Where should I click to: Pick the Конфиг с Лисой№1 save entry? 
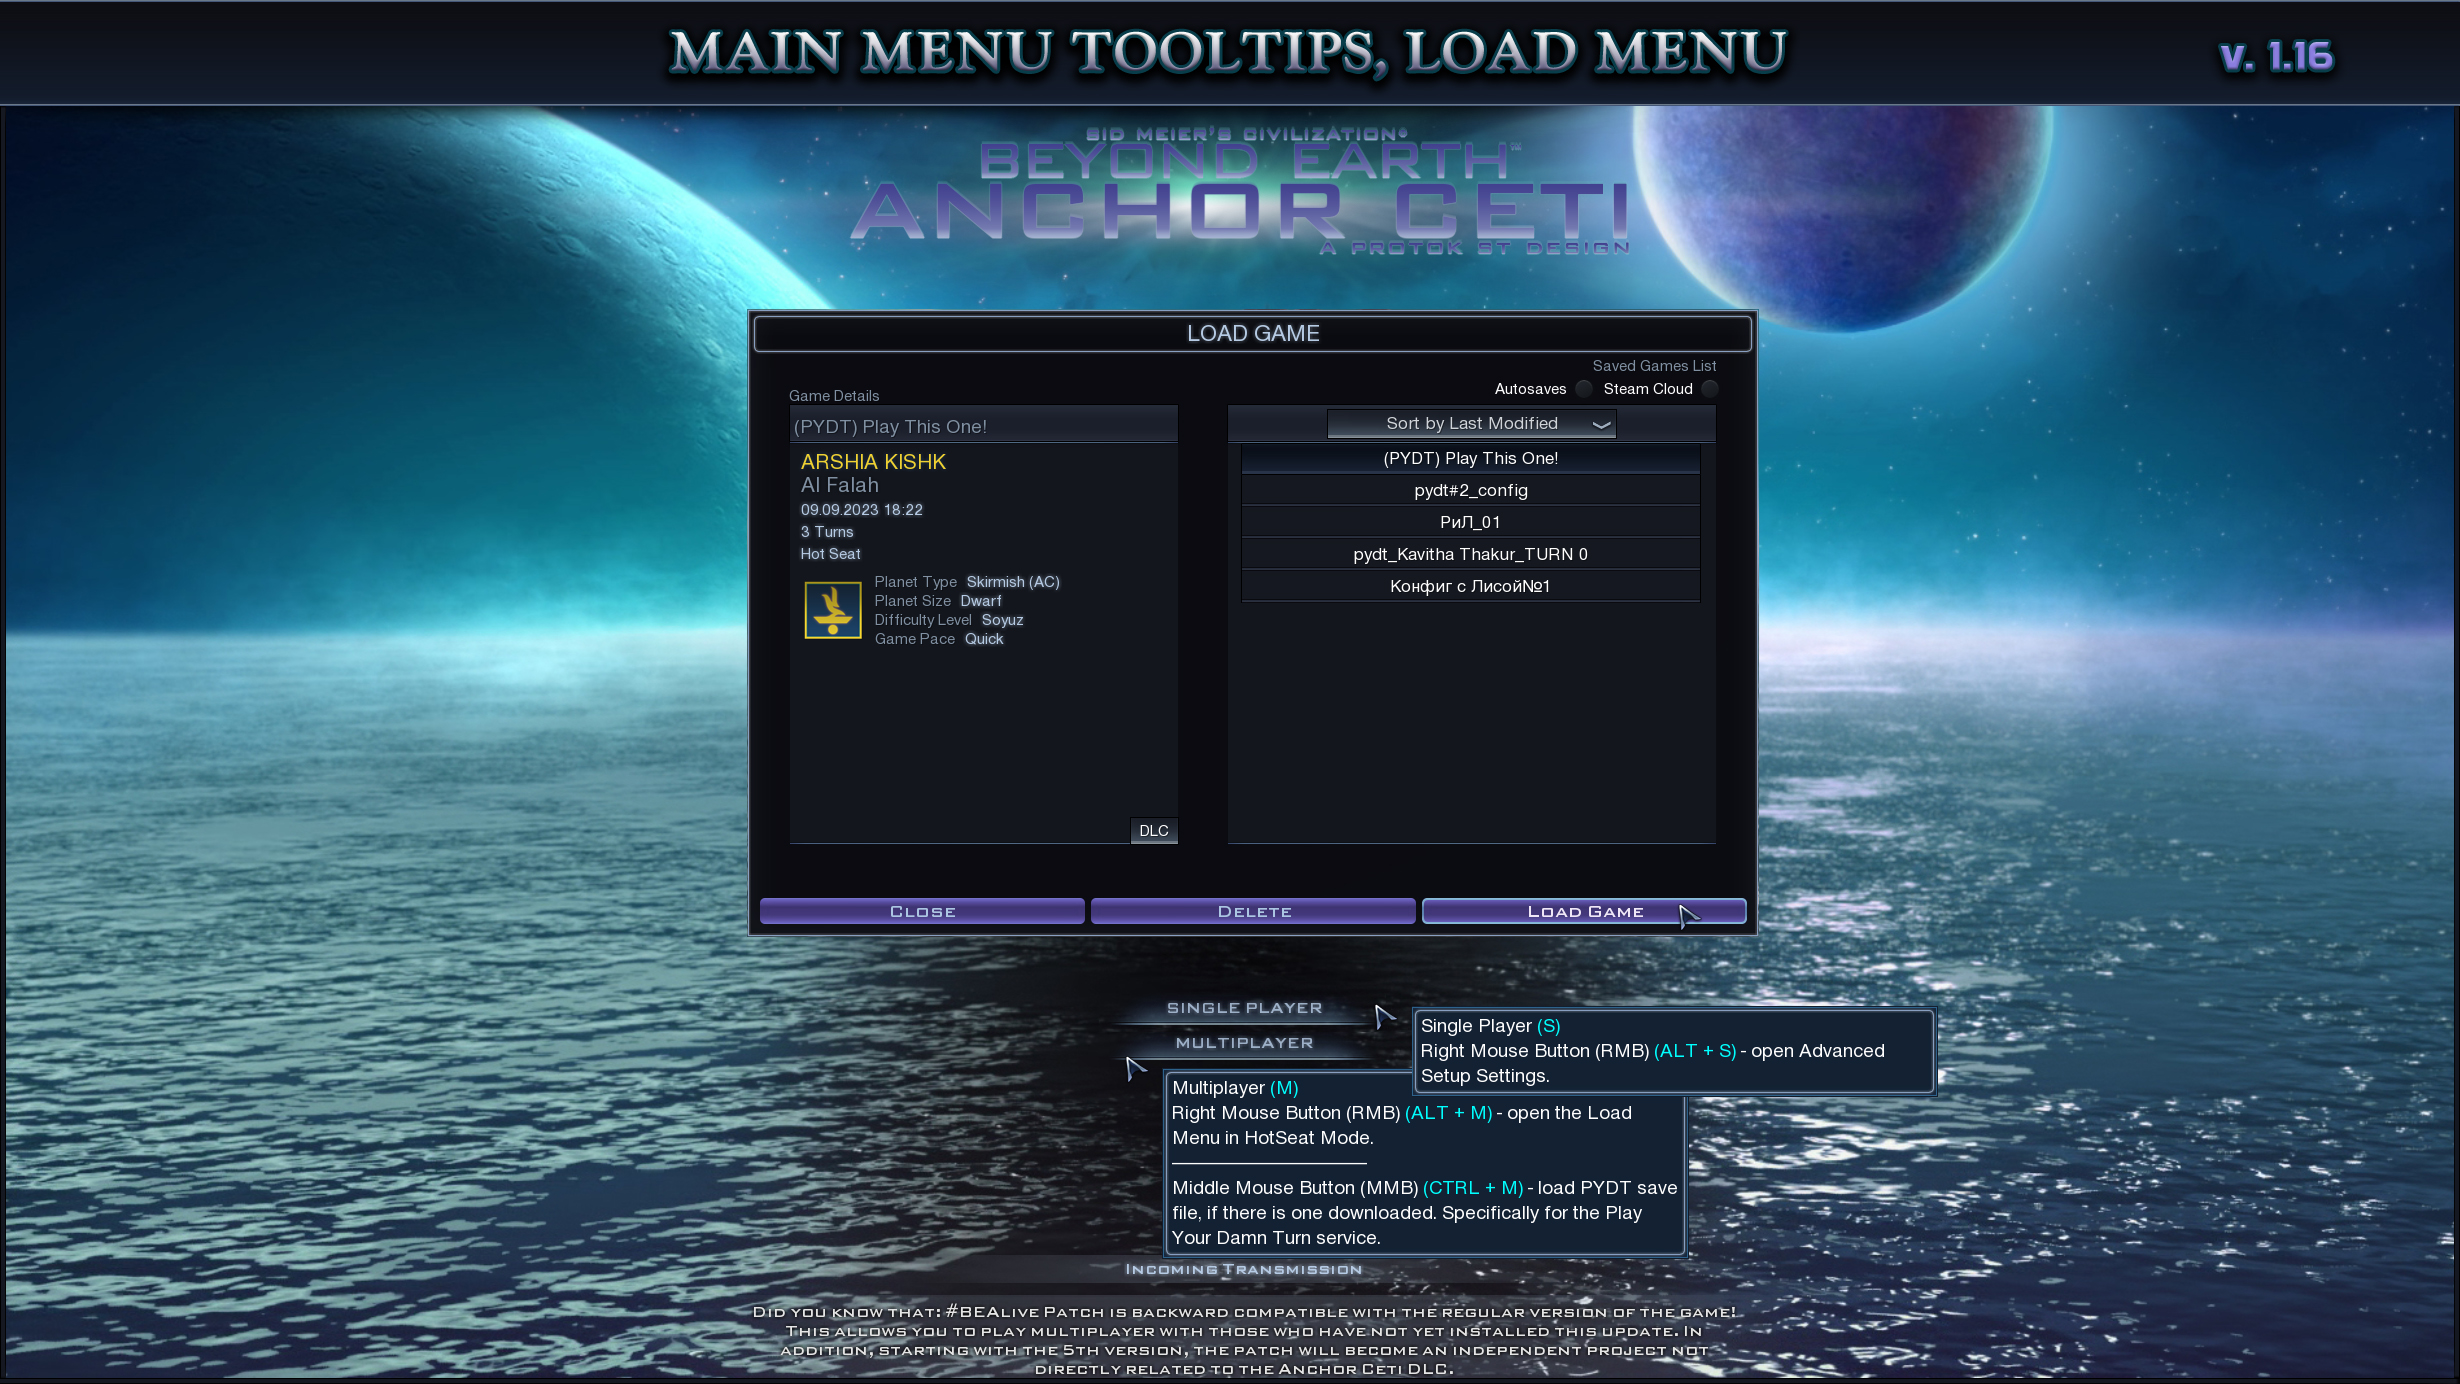coord(1470,587)
